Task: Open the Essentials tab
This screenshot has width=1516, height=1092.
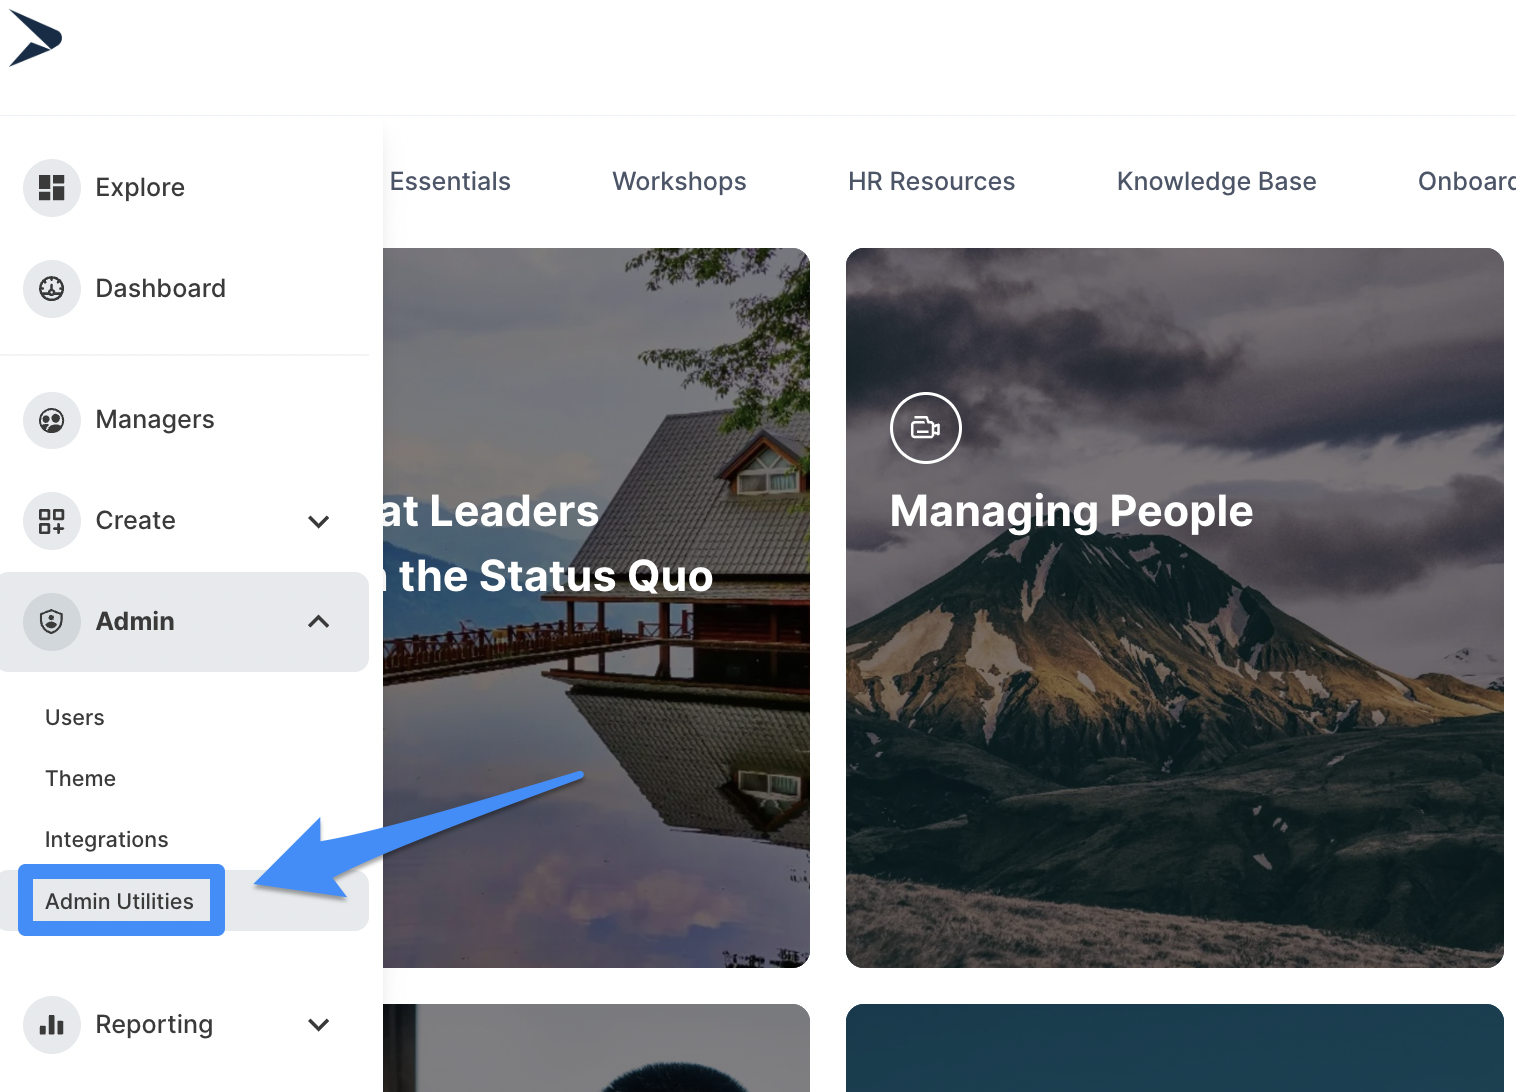Action: point(450,182)
